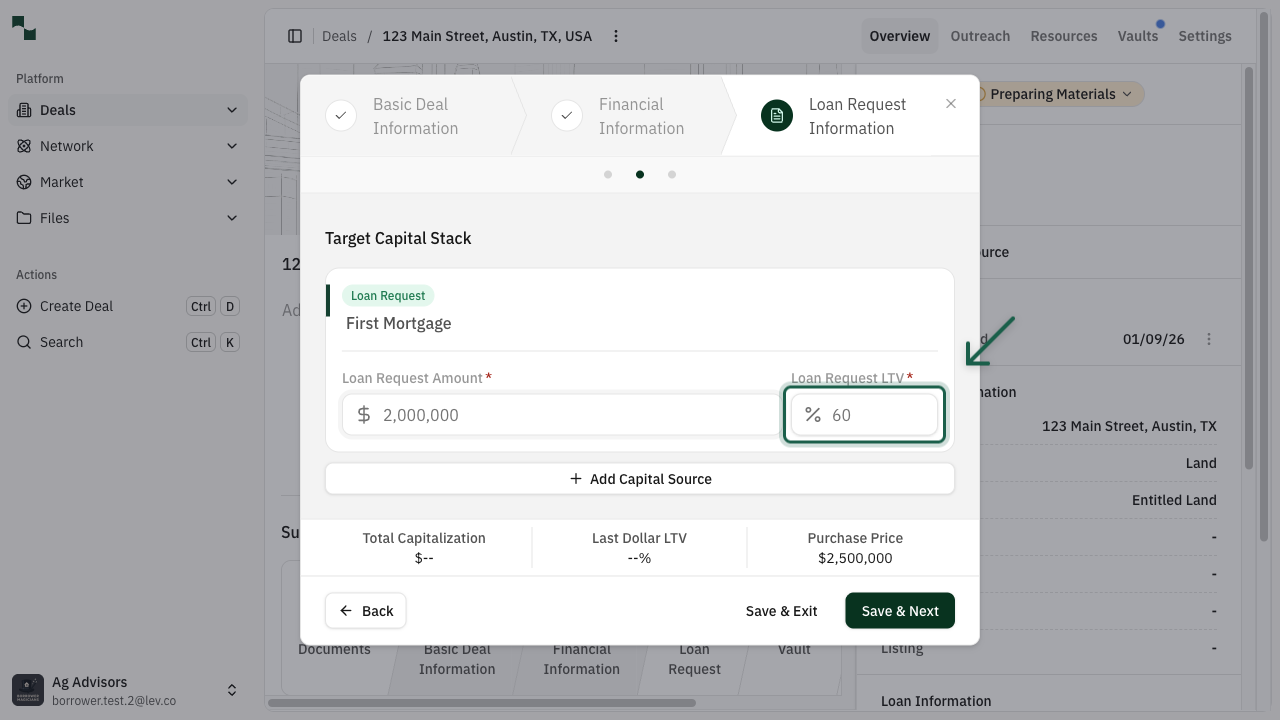Select the Deals icon in the sidebar
Viewport: 1280px width, 720px height.
(x=22, y=110)
